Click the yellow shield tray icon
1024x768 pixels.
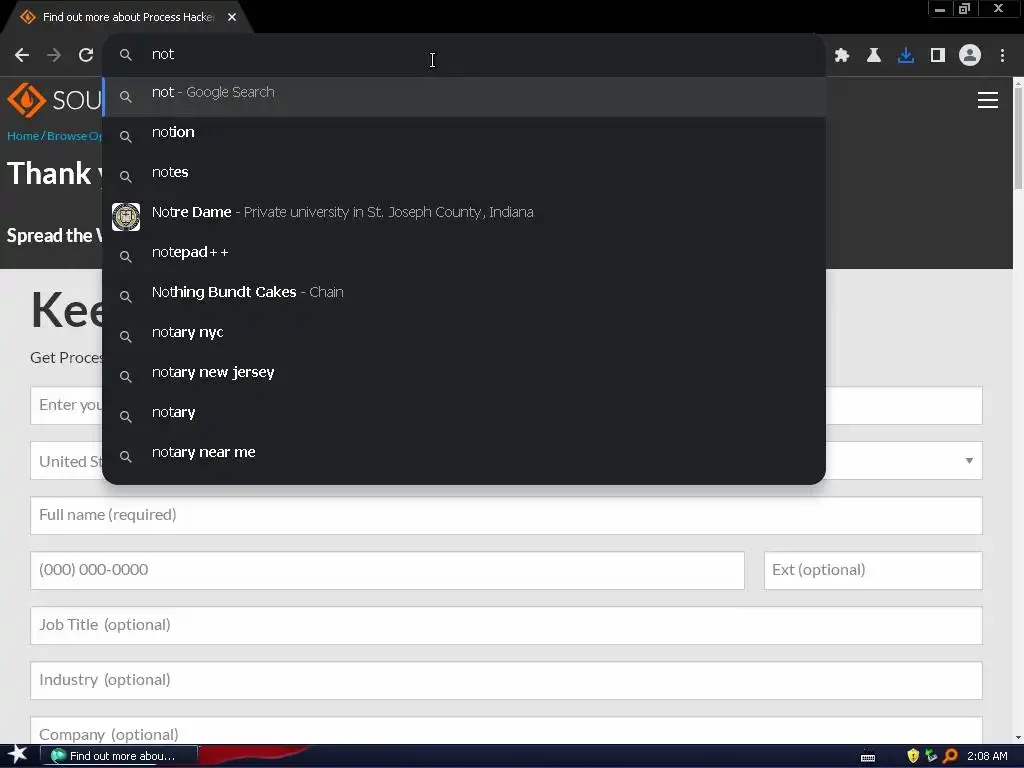tap(913, 756)
